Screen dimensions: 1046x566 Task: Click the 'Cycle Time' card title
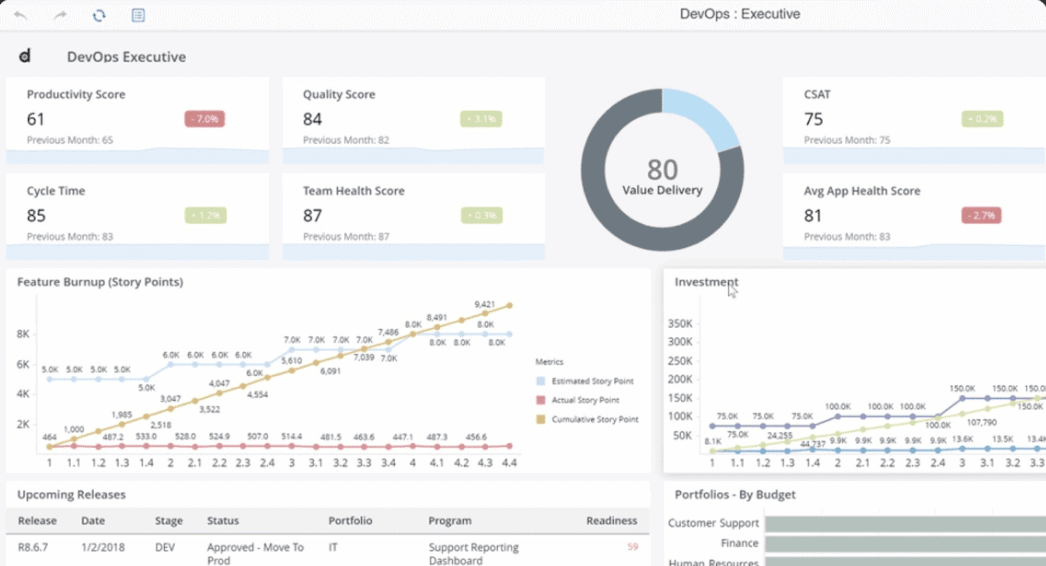(56, 191)
